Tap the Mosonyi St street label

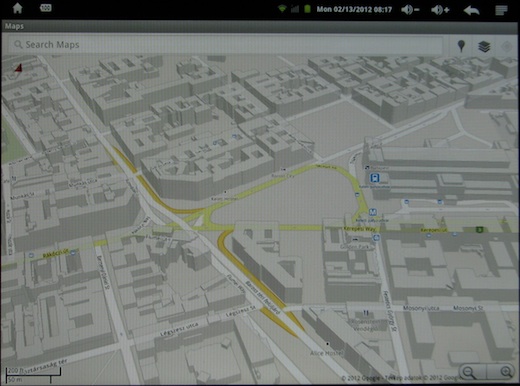(x=468, y=308)
